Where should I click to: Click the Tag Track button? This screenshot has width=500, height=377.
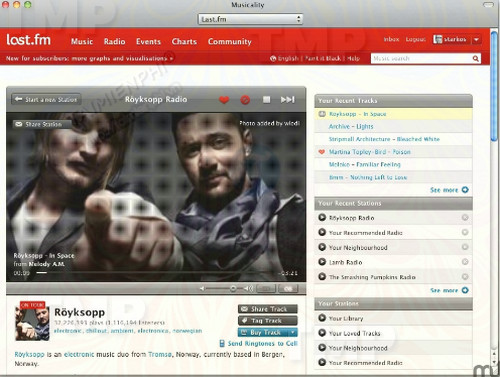(x=268, y=320)
